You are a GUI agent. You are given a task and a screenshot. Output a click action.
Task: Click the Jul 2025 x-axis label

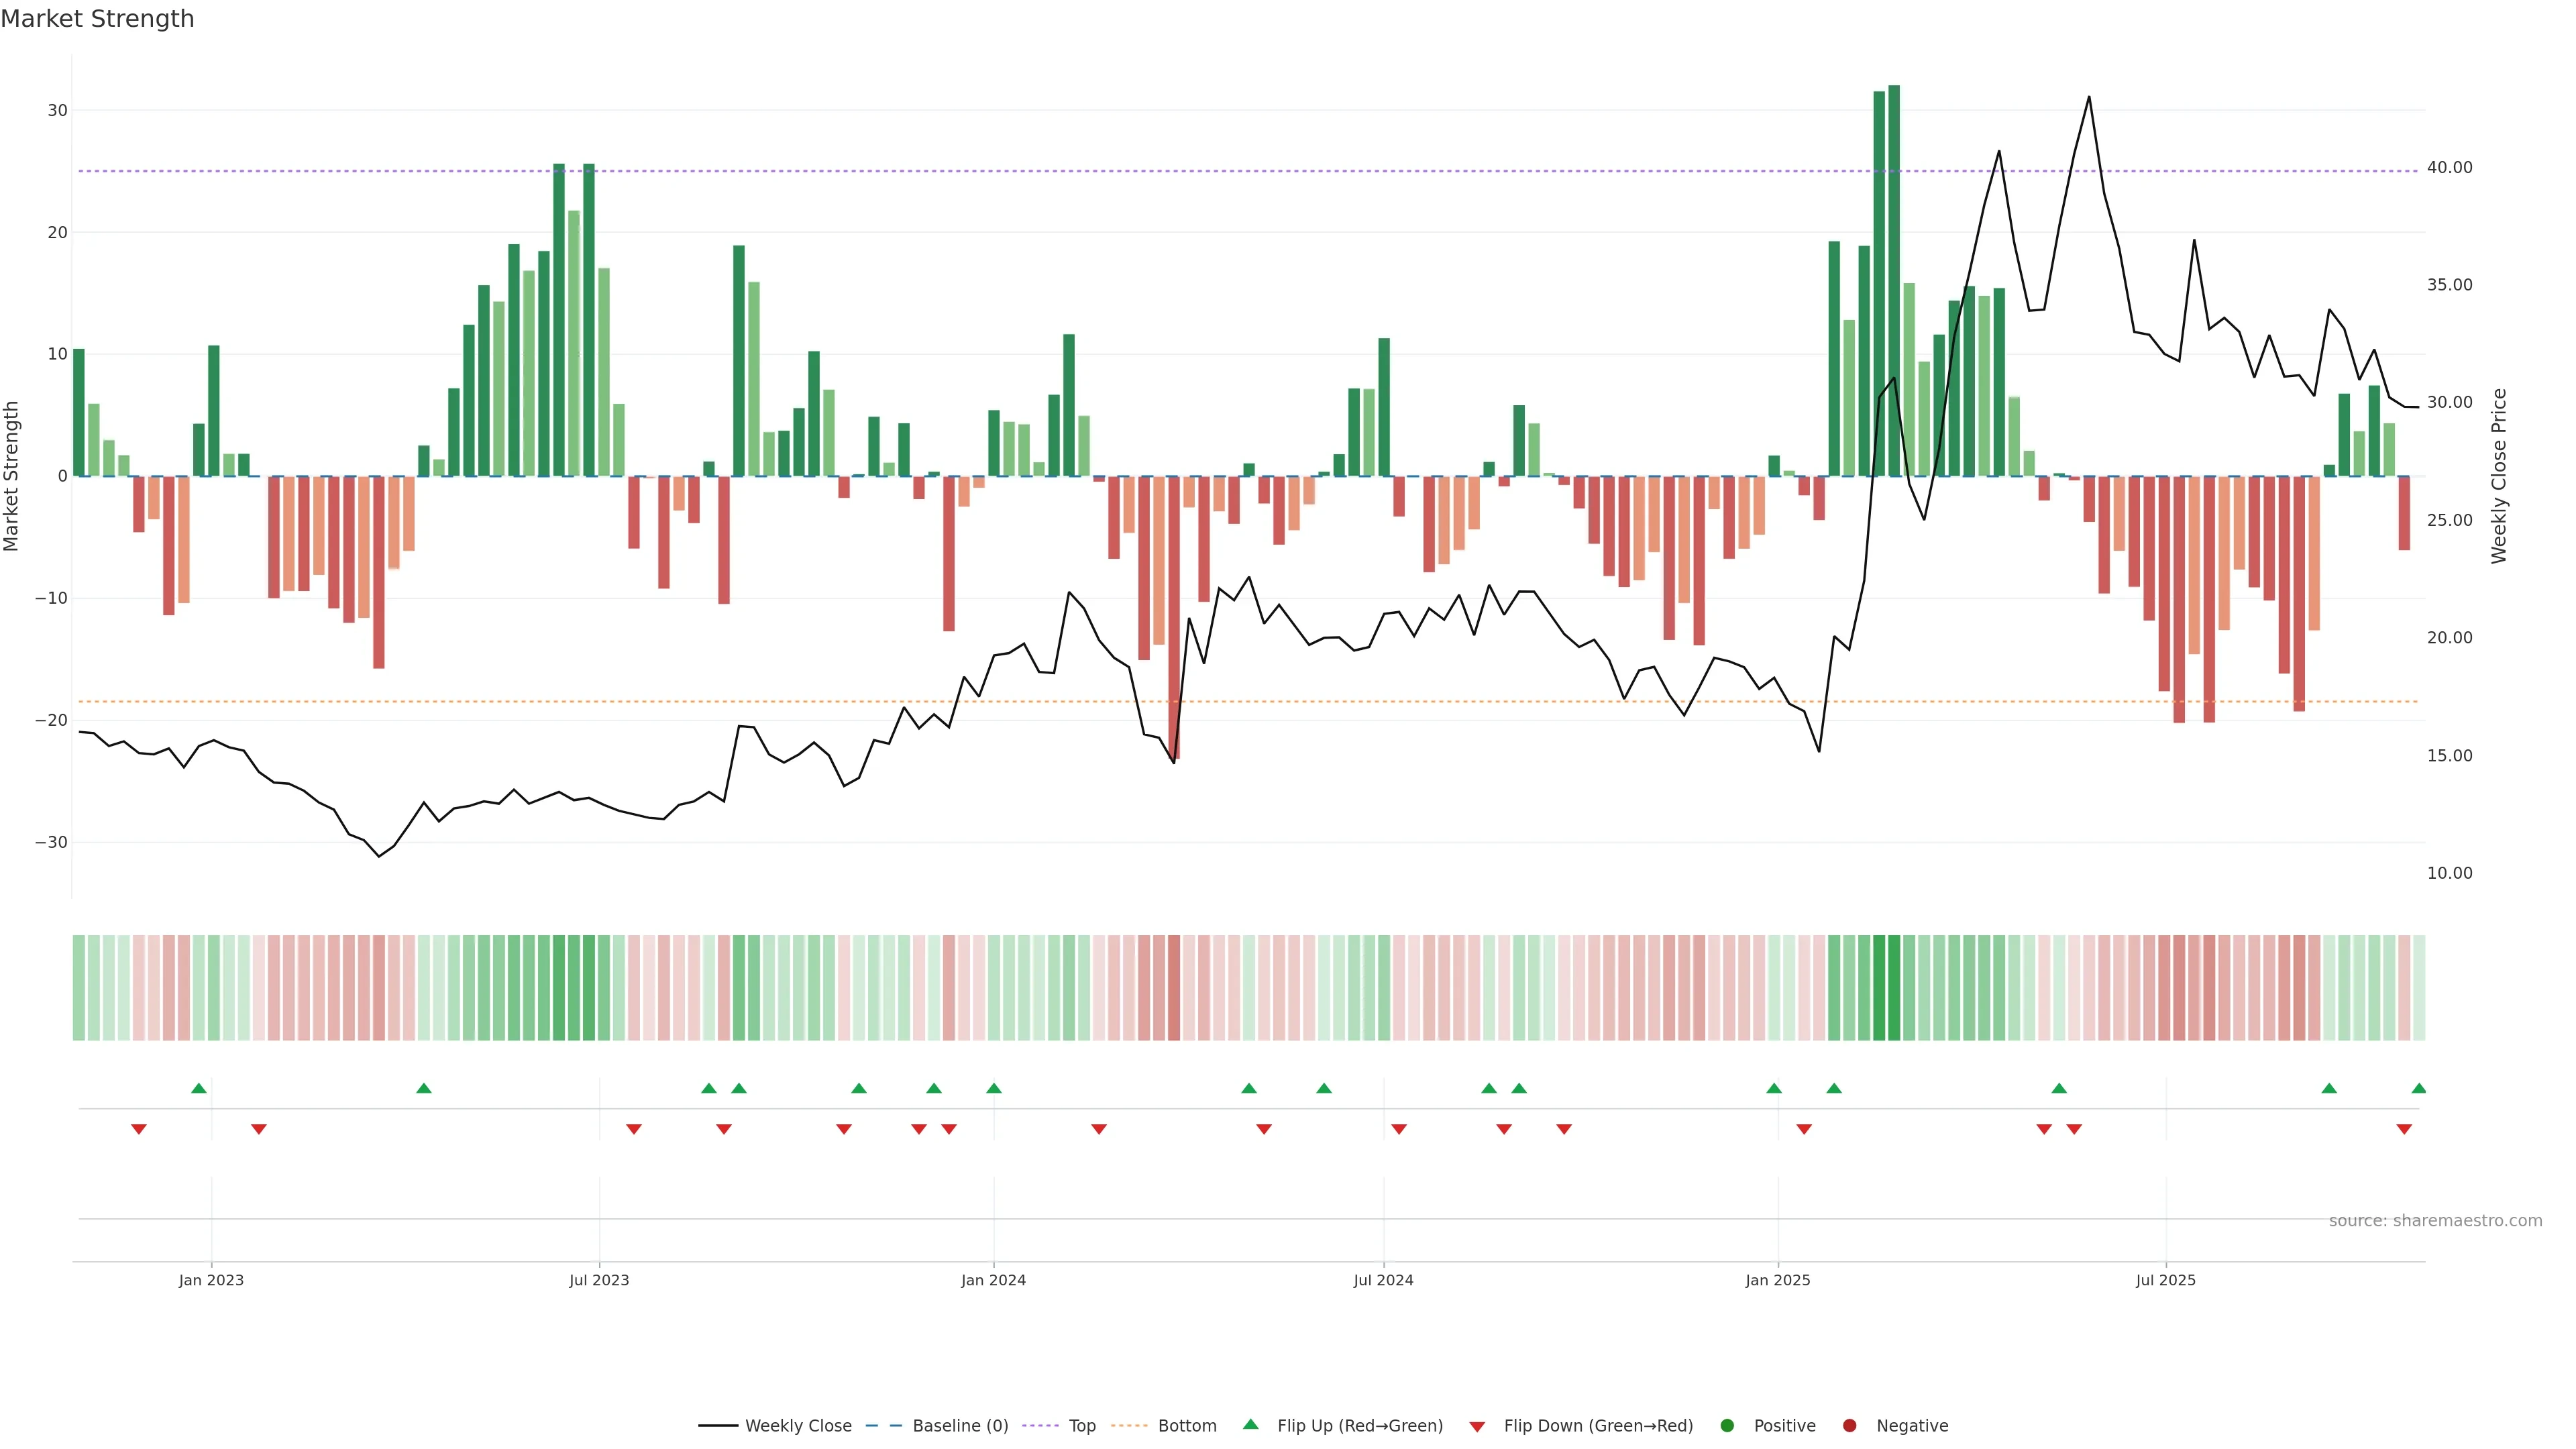click(x=2165, y=1280)
